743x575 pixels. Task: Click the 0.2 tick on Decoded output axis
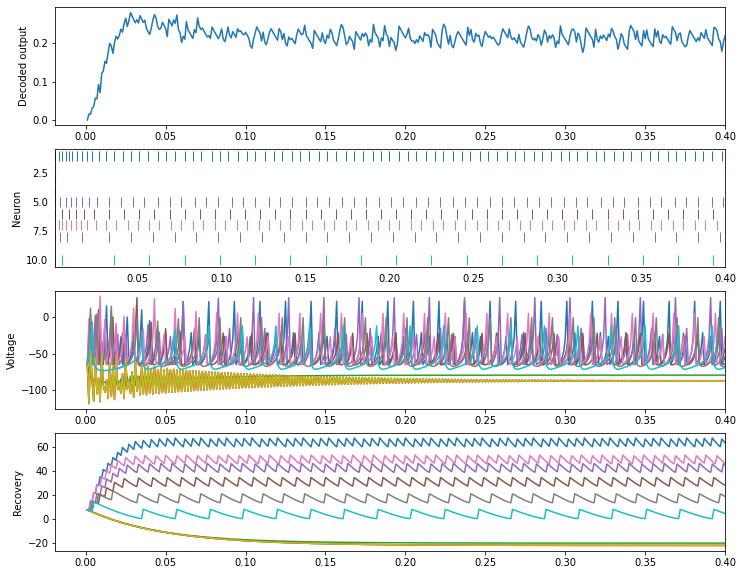coord(38,43)
